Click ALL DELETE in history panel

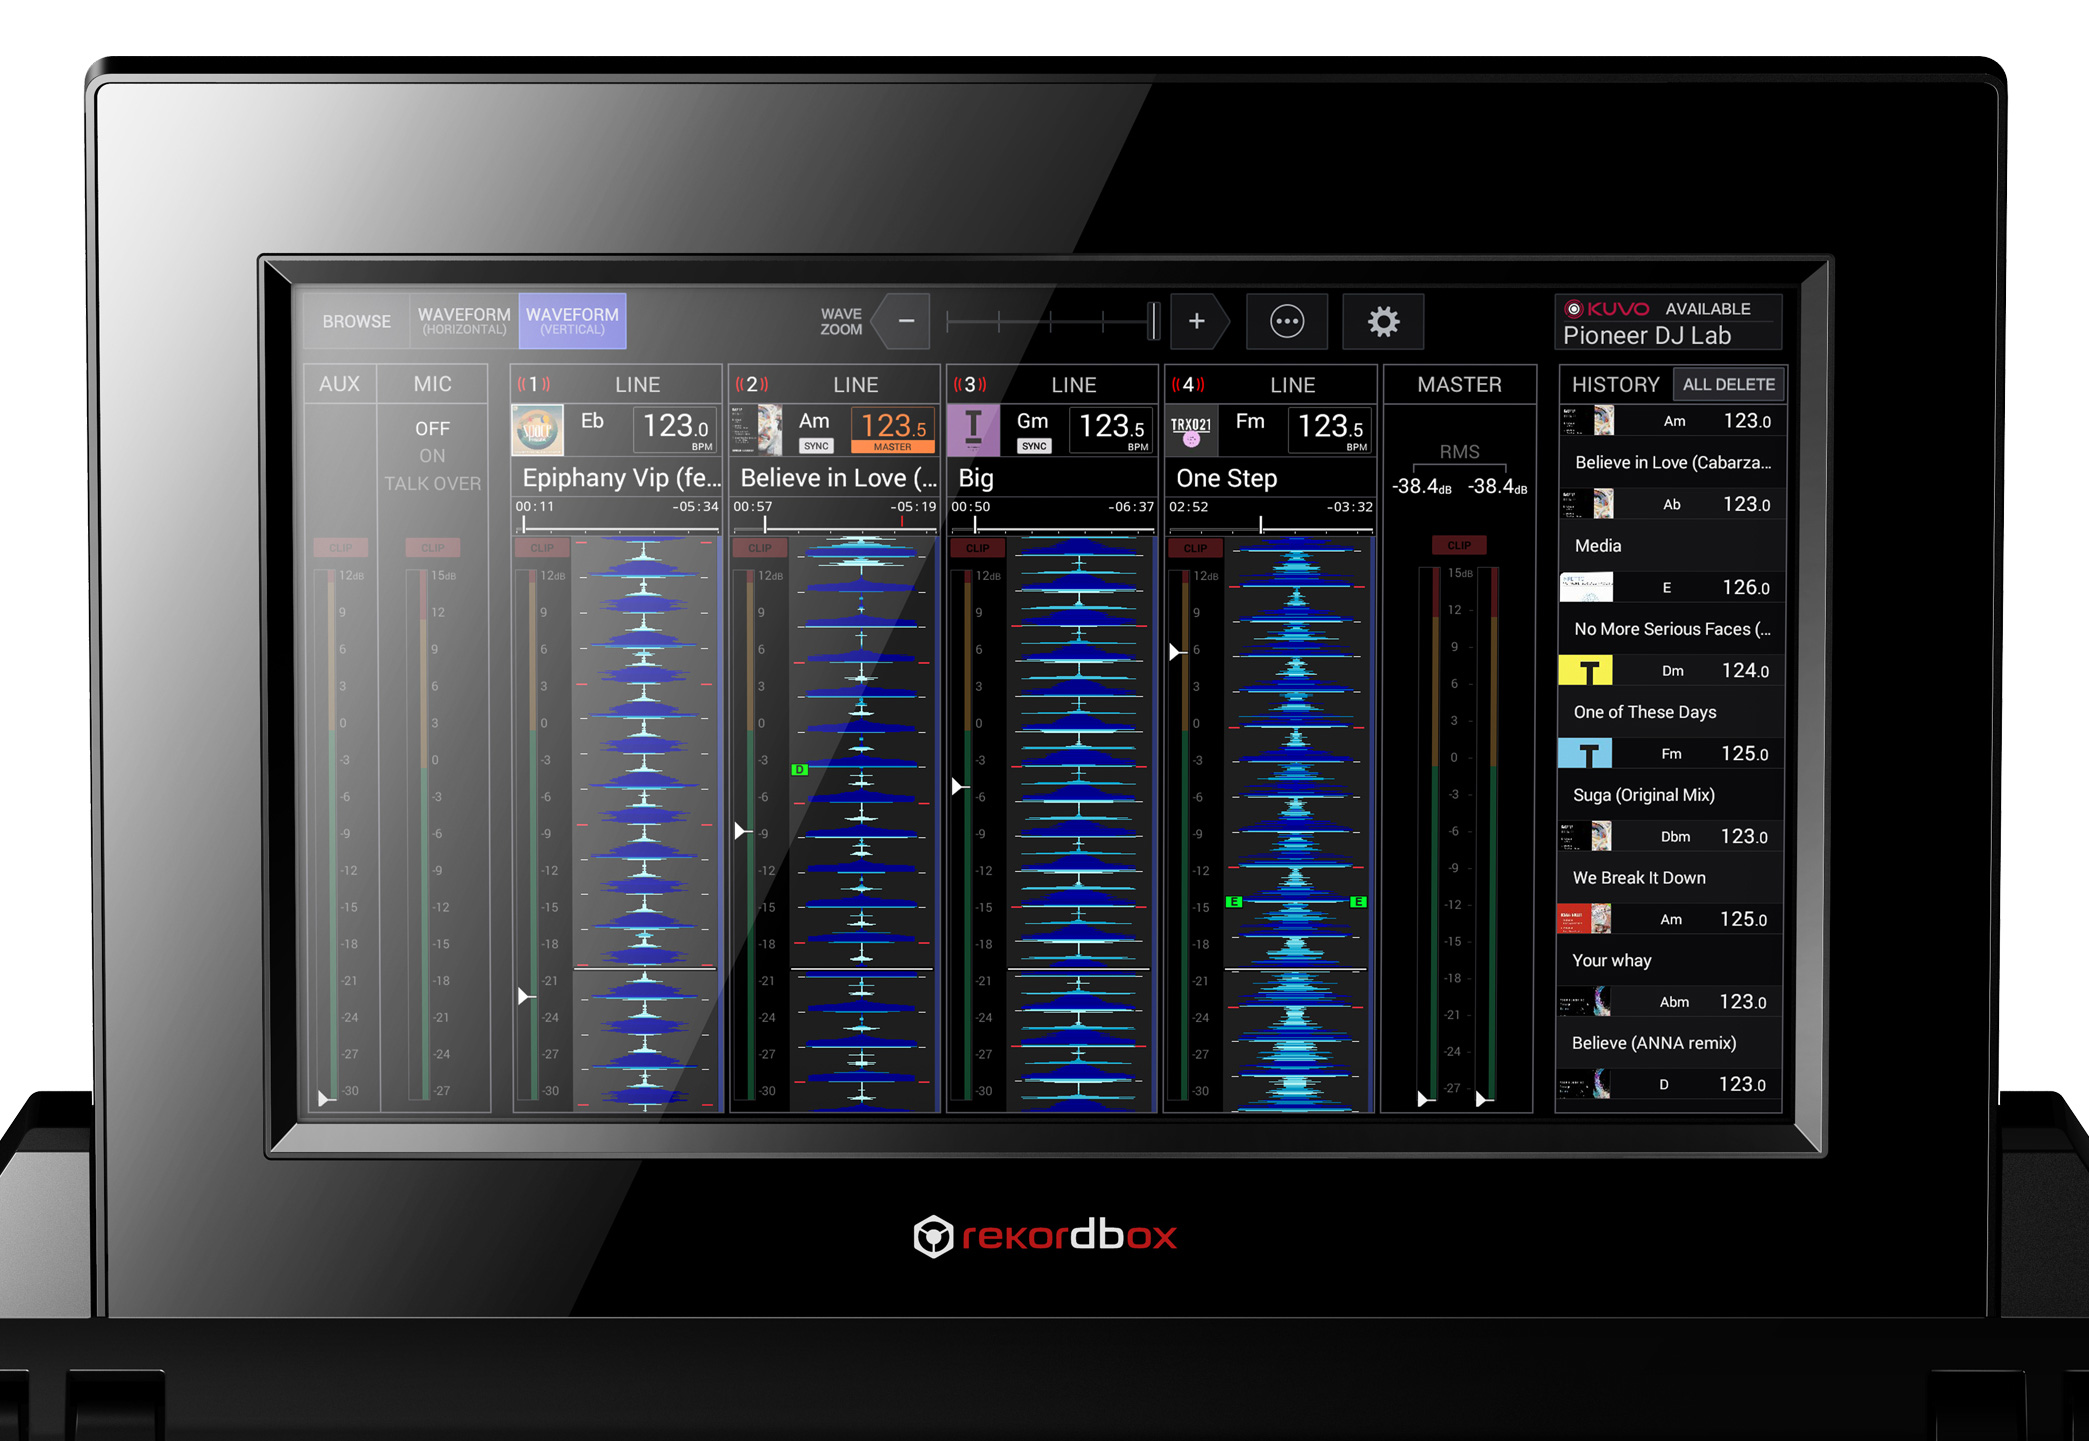click(x=1728, y=384)
